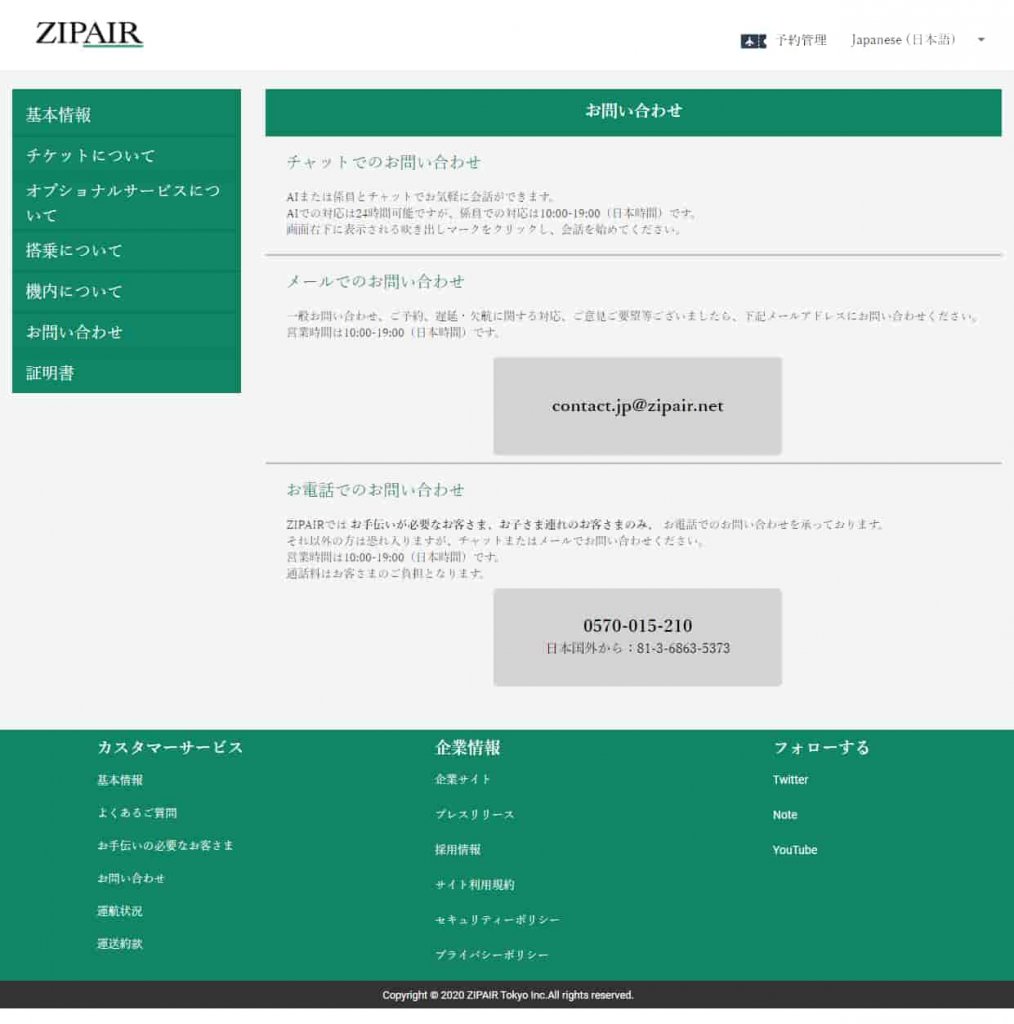1014x1024 pixels.
Task: Click the ZIPAIR logo
Action: [x=89, y=34]
